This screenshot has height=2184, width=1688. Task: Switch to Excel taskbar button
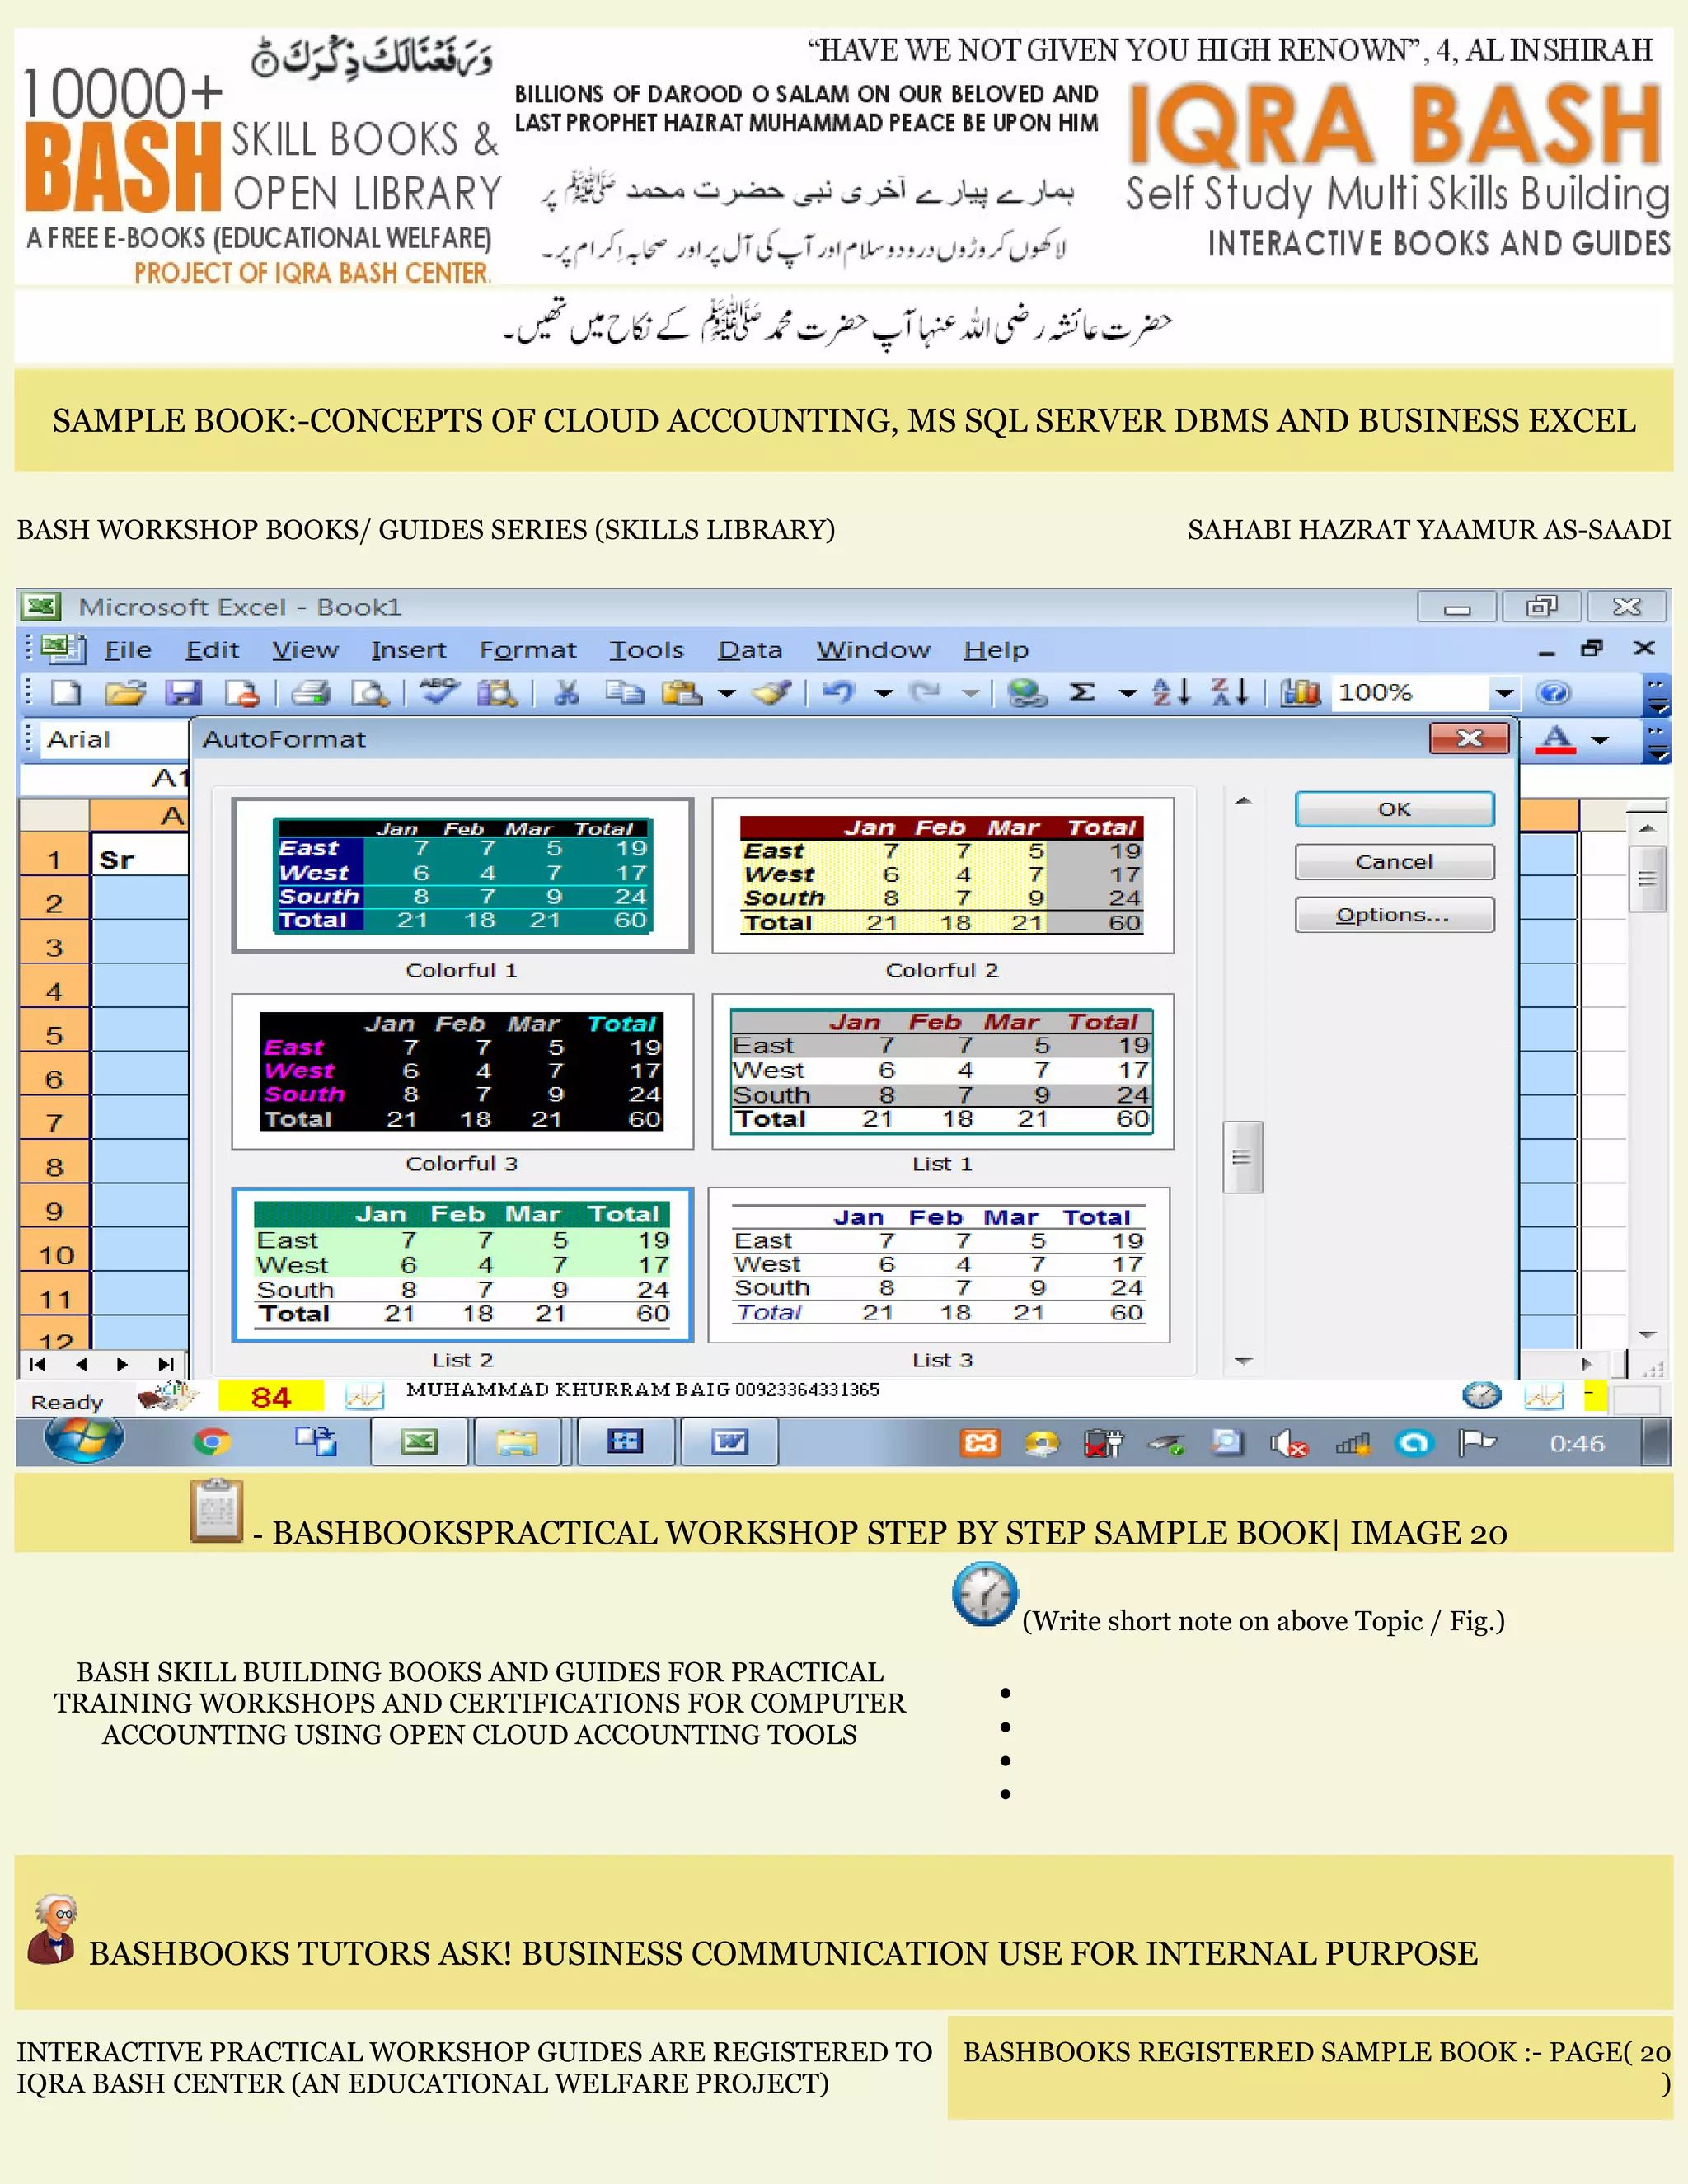pyautogui.click(x=419, y=1442)
